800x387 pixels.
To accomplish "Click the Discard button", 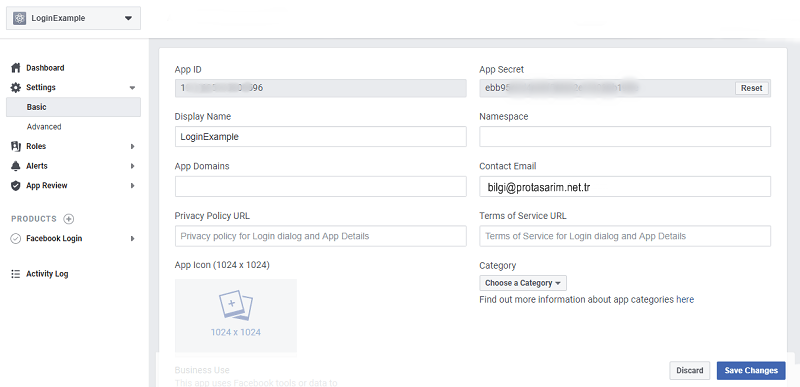I will (x=690, y=371).
